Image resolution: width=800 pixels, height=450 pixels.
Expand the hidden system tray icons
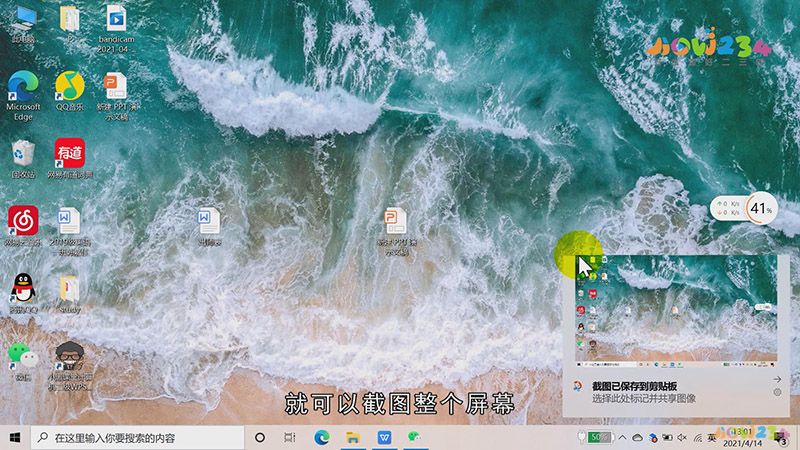[x=622, y=438]
